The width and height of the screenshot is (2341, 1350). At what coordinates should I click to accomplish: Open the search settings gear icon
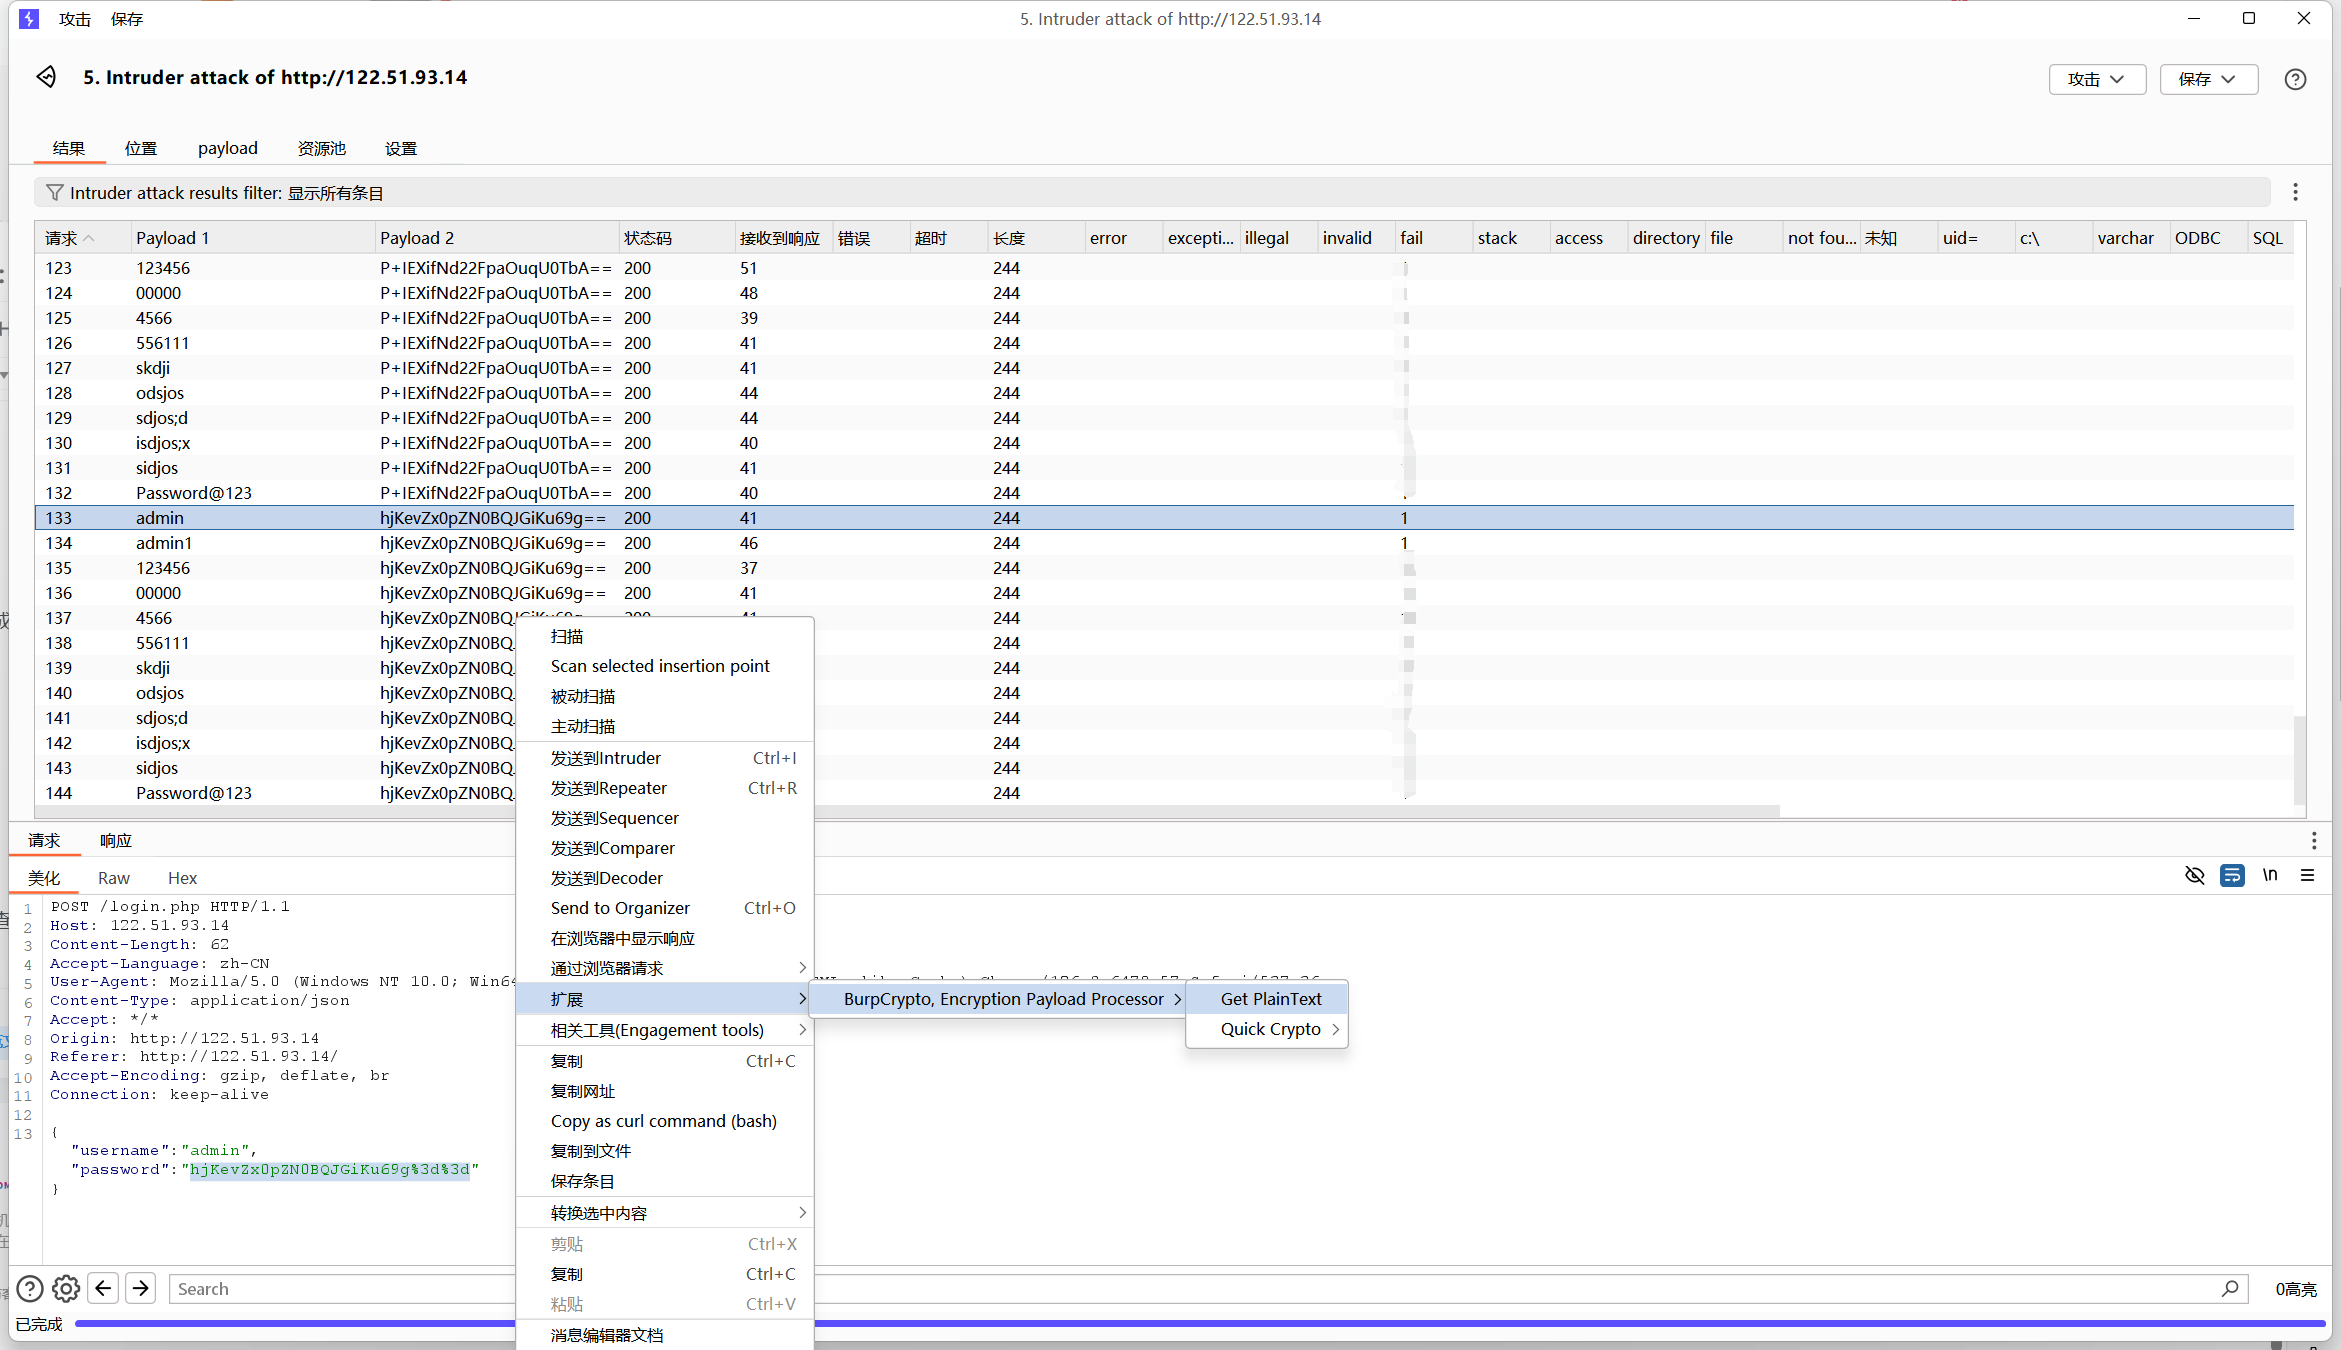click(66, 1288)
